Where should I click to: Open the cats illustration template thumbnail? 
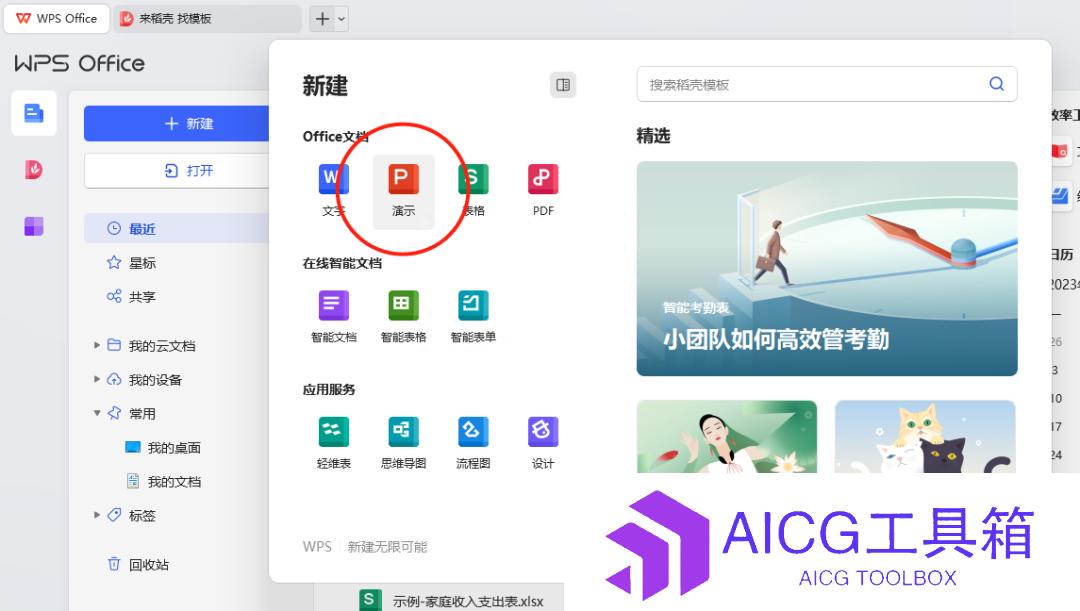925,436
